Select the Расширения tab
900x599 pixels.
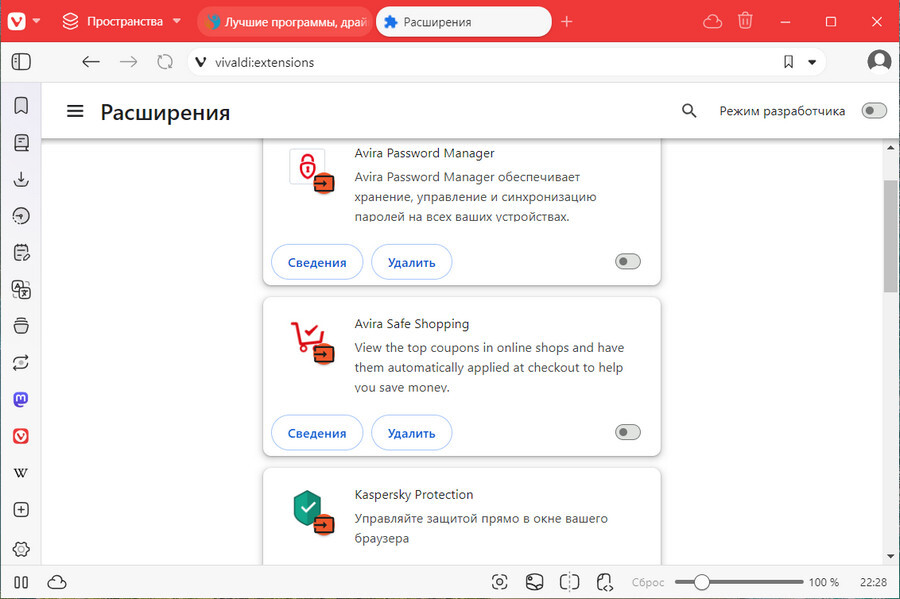(464, 22)
